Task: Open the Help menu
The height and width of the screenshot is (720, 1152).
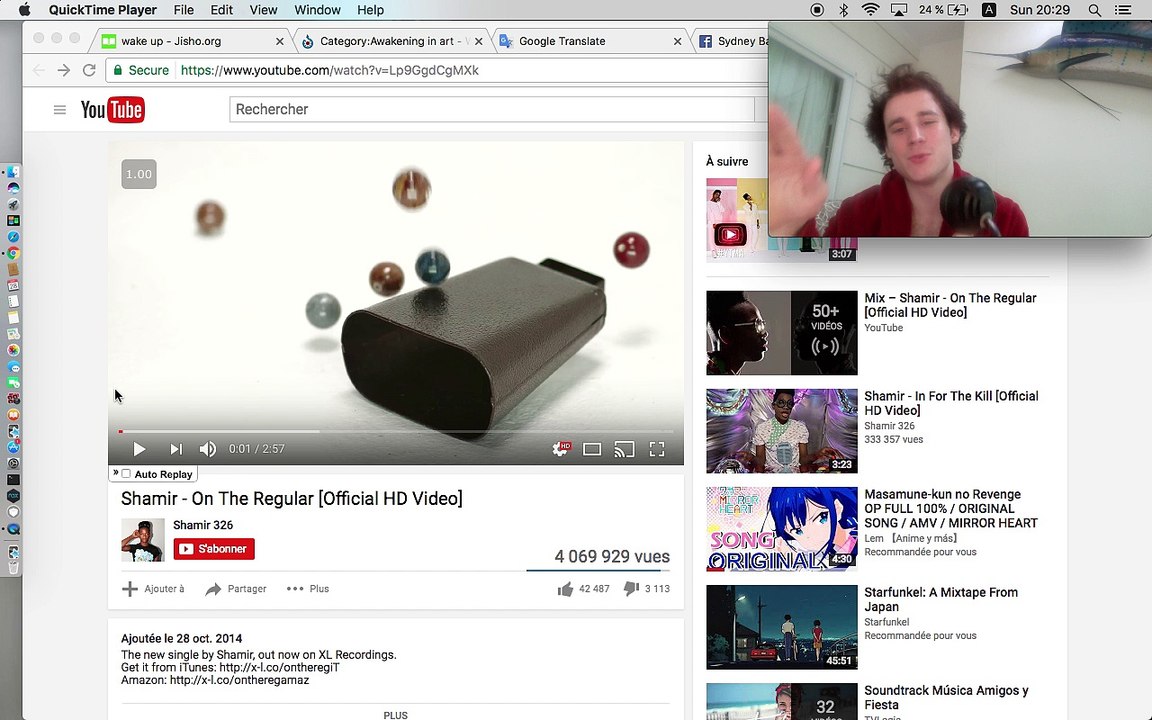Action: coord(370,10)
